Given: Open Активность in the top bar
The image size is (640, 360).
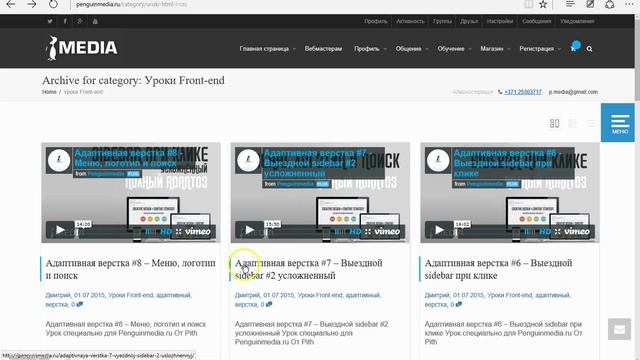Looking at the screenshot, I should 410,21.
